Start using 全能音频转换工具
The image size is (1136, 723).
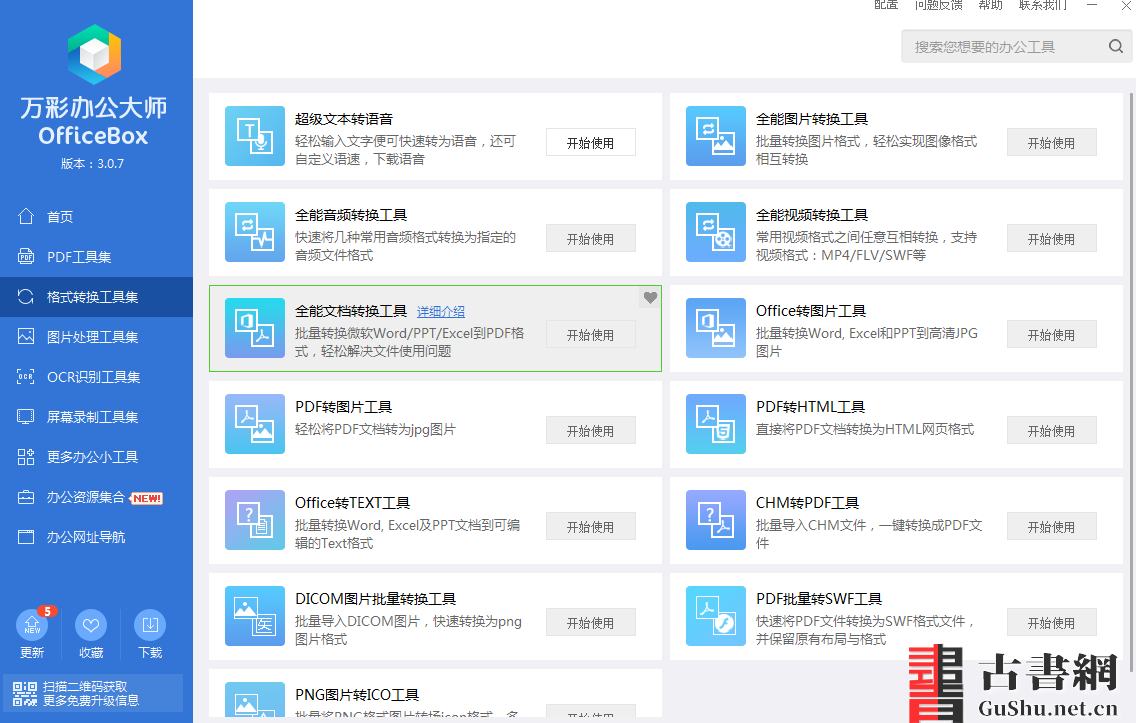click(x=590, y=238)
